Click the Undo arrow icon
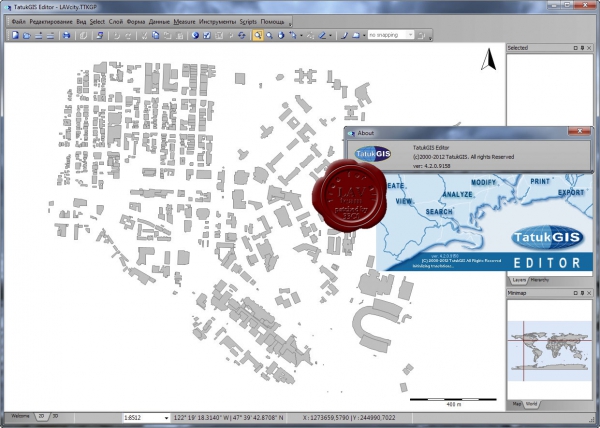Image resolution: width=600 pixels, height=428 pixels. click(117, 36)
